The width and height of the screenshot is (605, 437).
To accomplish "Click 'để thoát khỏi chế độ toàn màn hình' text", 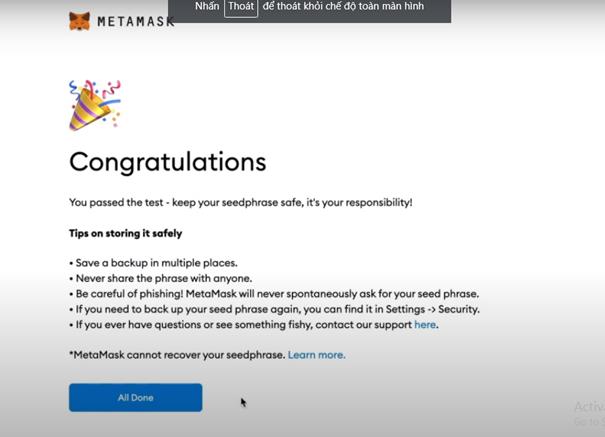I will tap(343, 7).
